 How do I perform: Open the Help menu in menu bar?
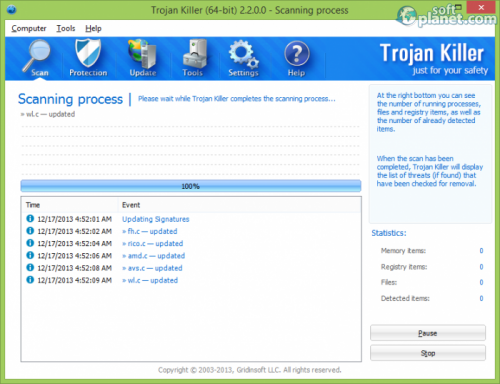coord(93,28)
